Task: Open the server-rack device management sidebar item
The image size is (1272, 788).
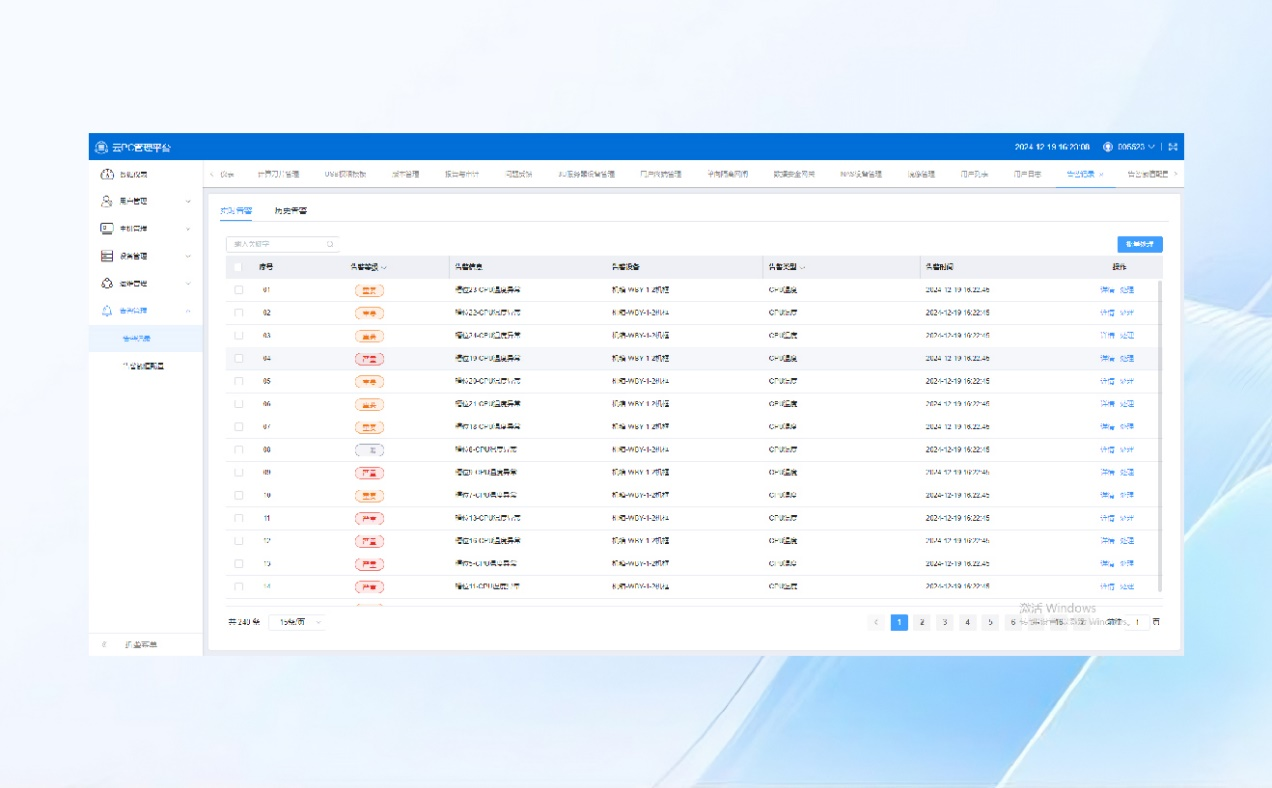Action: pos(107,256)
